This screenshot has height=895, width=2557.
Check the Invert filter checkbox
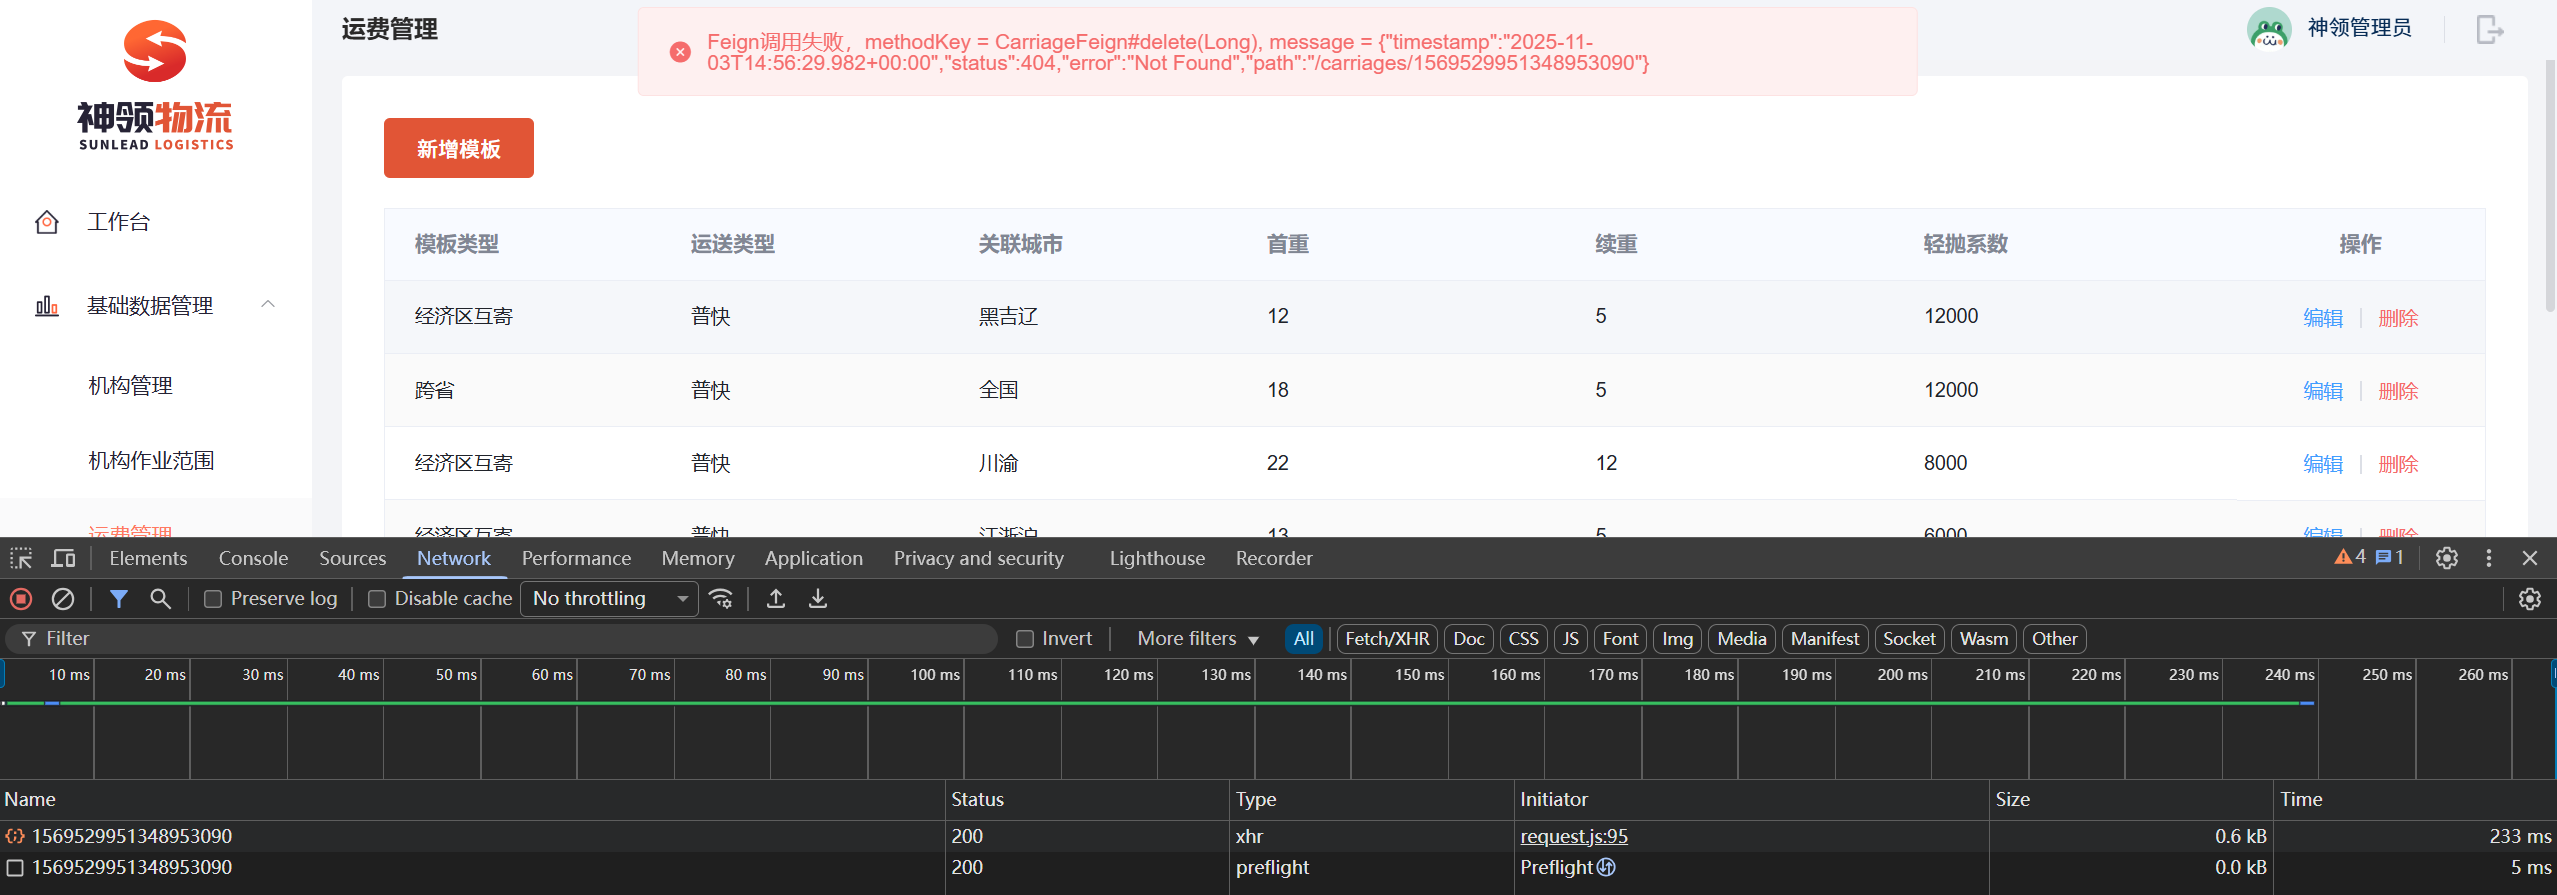(x=1025, y=639)
